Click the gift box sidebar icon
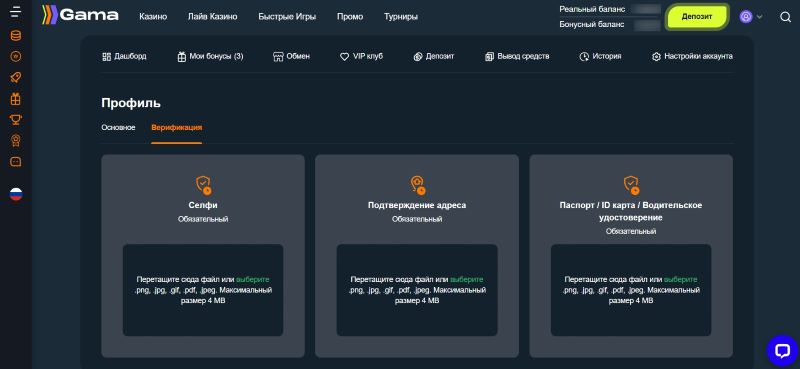Screen dimensions: 800x369 point(16,99)
